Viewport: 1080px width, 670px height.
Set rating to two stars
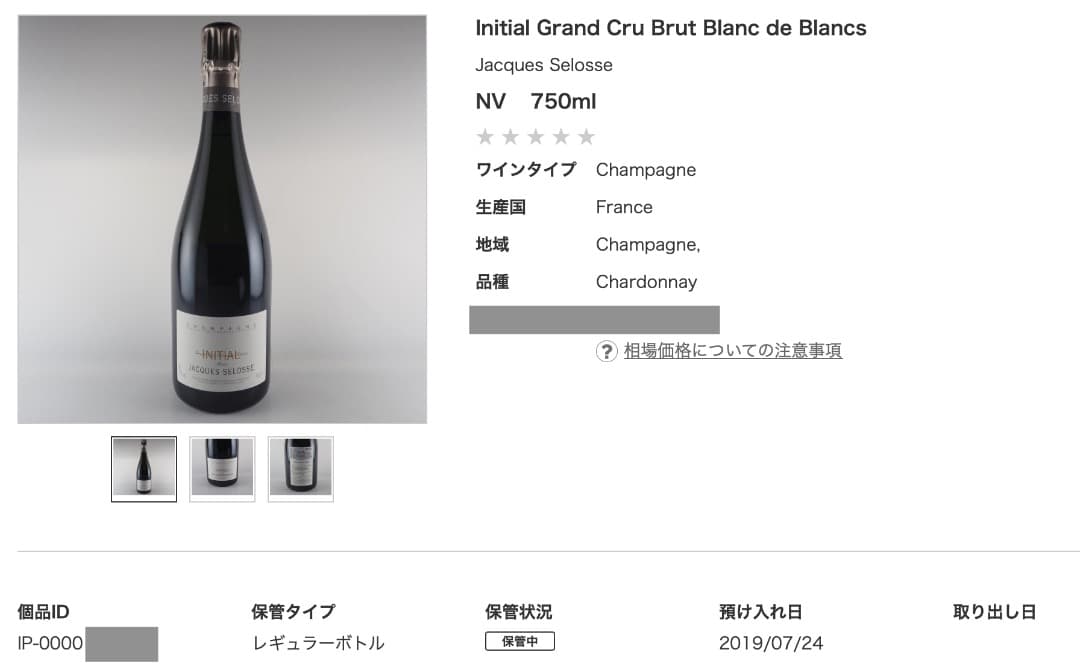click(x=510, y=137)
